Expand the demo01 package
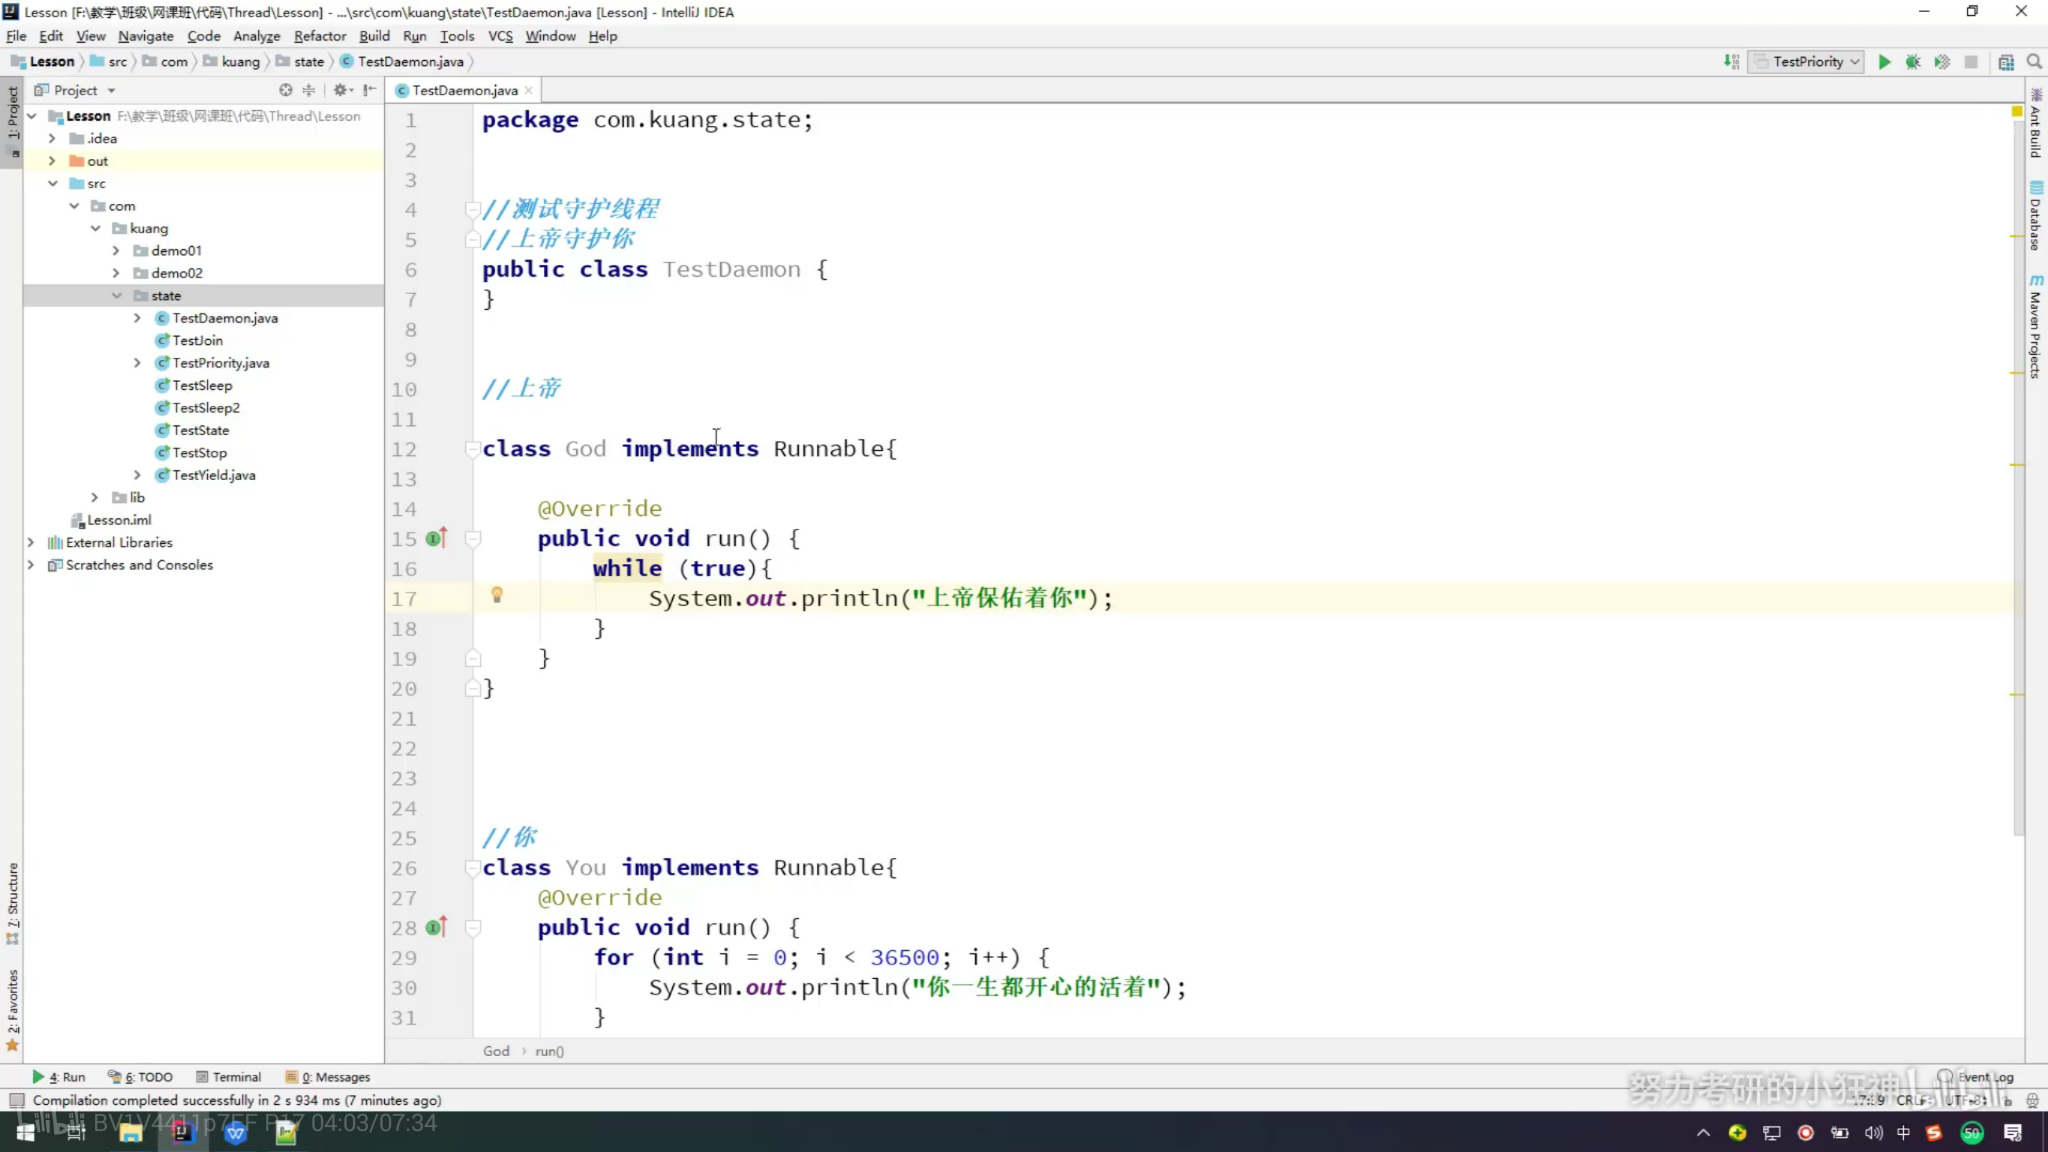 click(116, 251)
